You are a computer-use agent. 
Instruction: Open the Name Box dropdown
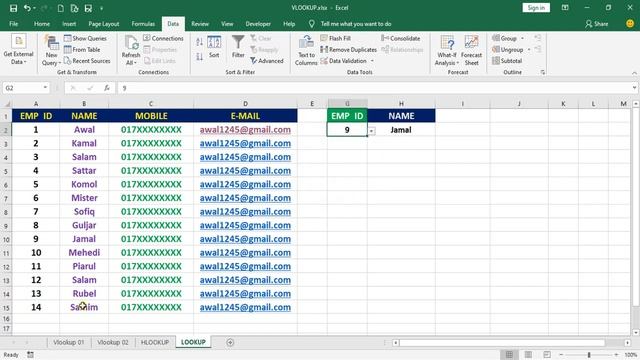pos(45,88)
